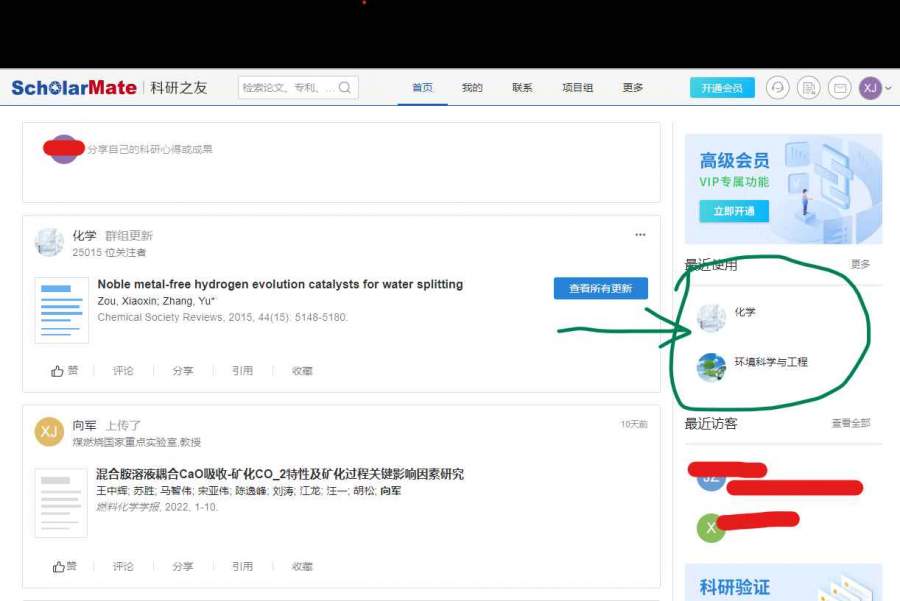
Task: Click 收藏 under Noble metal-free paper
Action: pyautogui.click(x=302, y=371)
